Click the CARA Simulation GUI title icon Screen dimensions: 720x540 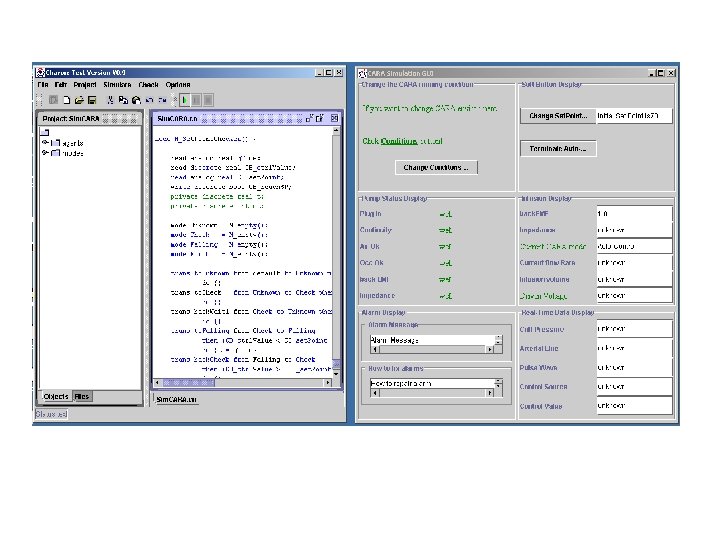tap(363, 73)
